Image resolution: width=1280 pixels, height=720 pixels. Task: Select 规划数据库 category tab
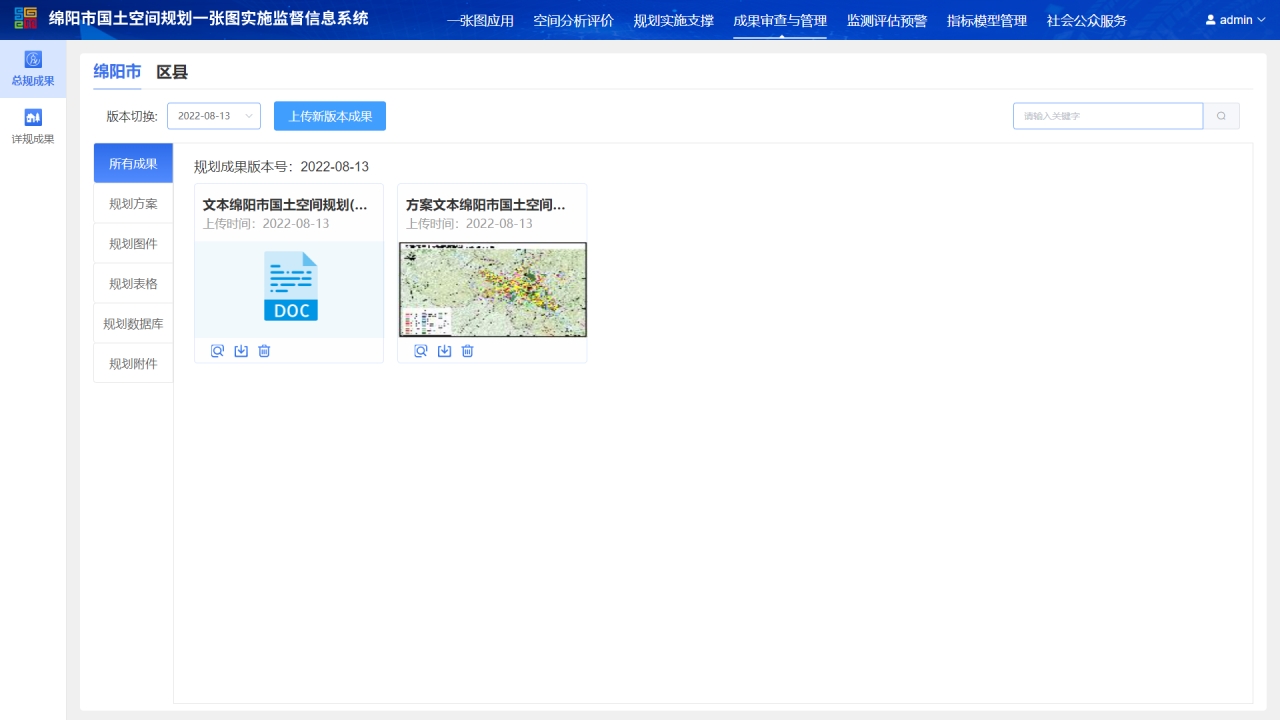[133, 323]
